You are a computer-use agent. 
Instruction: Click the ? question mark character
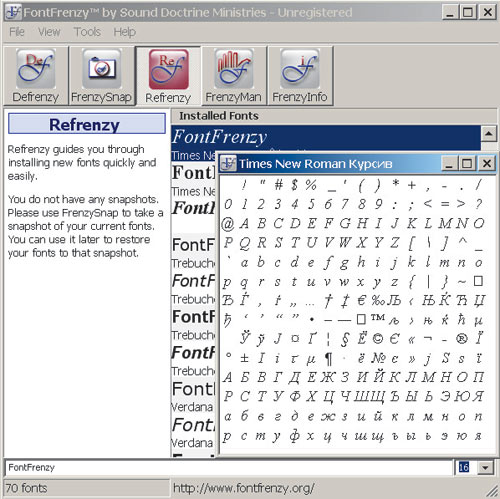point(479,204)
